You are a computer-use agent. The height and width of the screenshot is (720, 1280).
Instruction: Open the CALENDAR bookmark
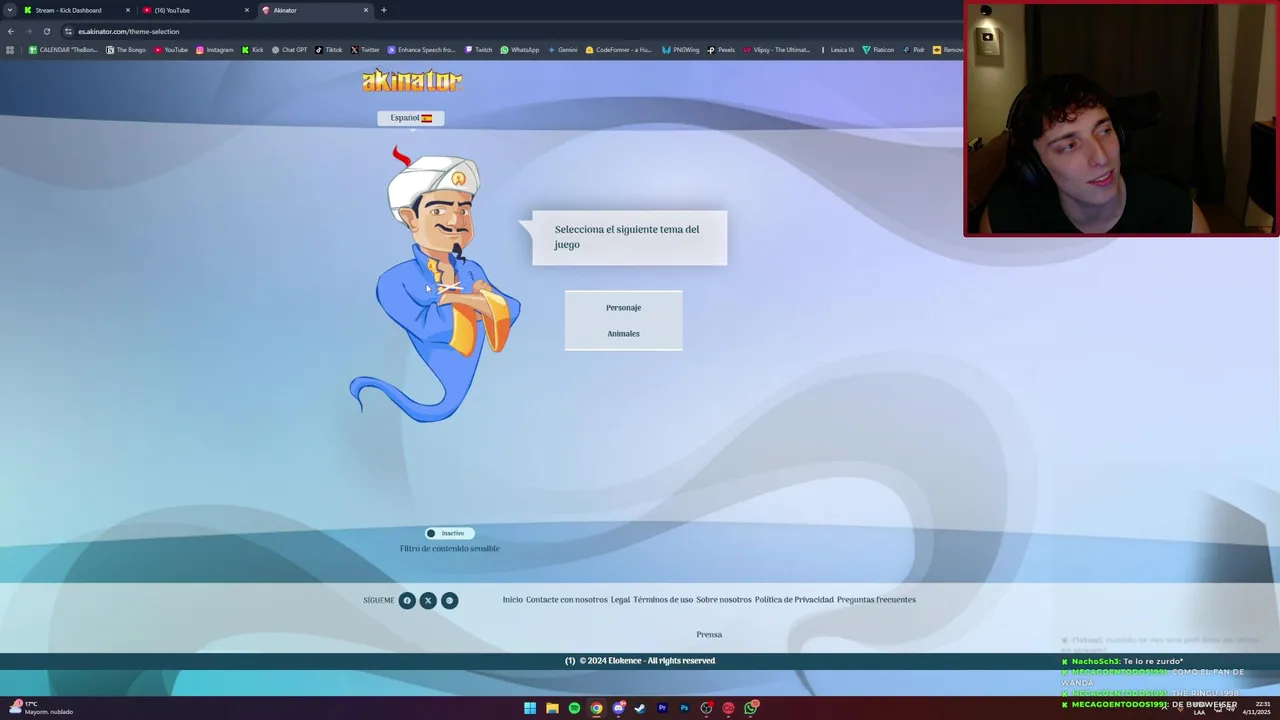pyautogui.click(x=64, y=49)
